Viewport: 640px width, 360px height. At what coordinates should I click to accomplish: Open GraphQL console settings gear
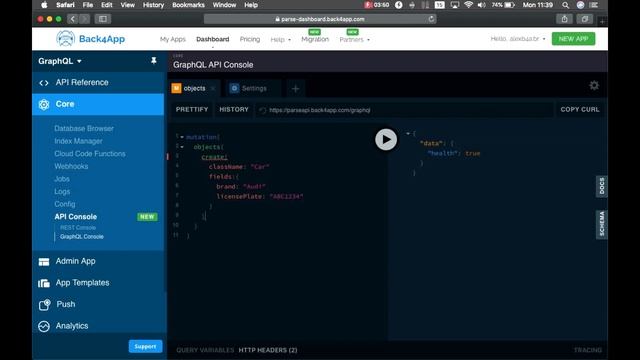pos(594,85)
